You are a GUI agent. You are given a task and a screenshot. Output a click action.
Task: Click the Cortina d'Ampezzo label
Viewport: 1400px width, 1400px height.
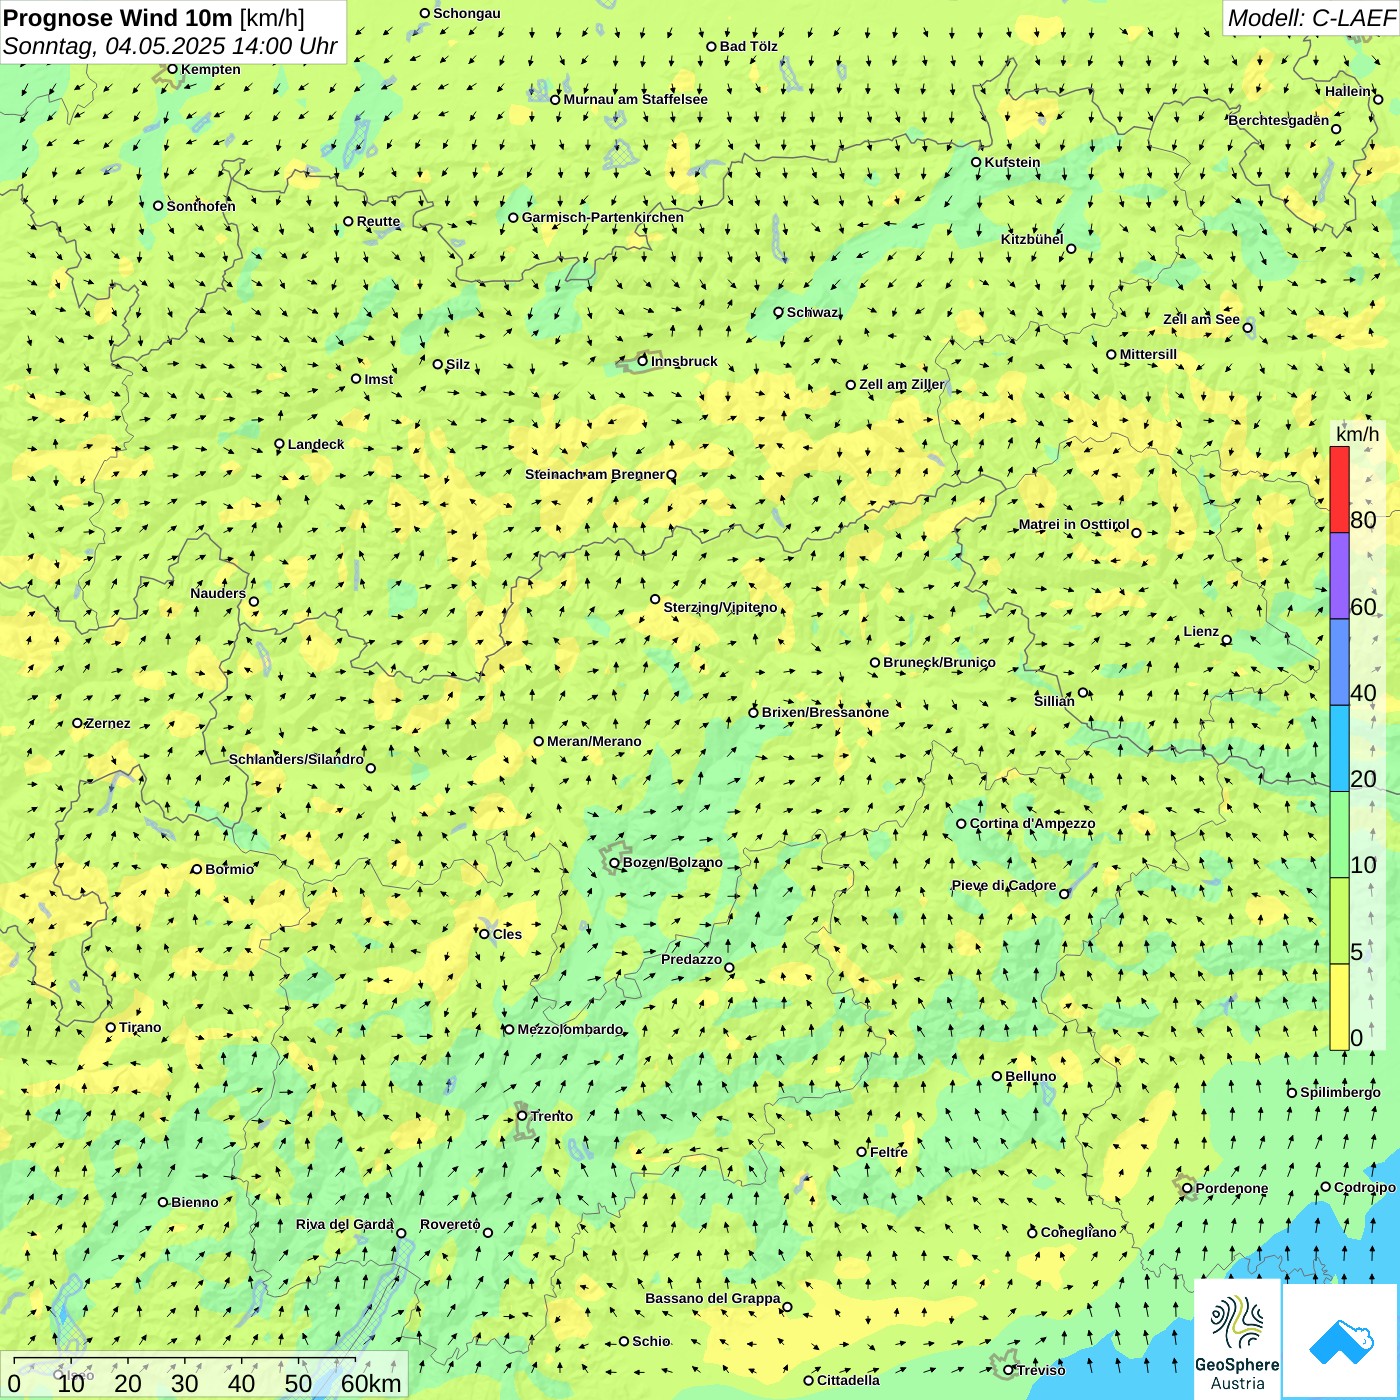[x=1032, y=823]
